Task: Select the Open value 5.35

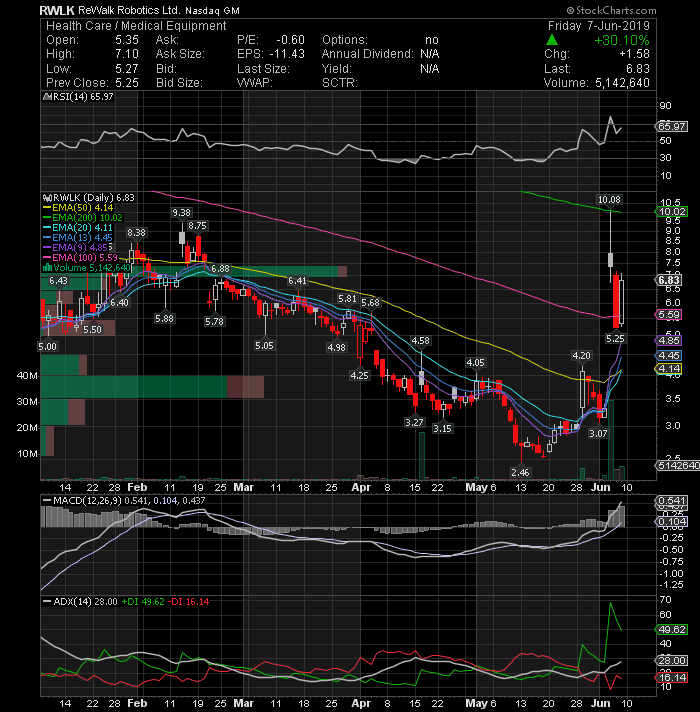Action: 127,40
